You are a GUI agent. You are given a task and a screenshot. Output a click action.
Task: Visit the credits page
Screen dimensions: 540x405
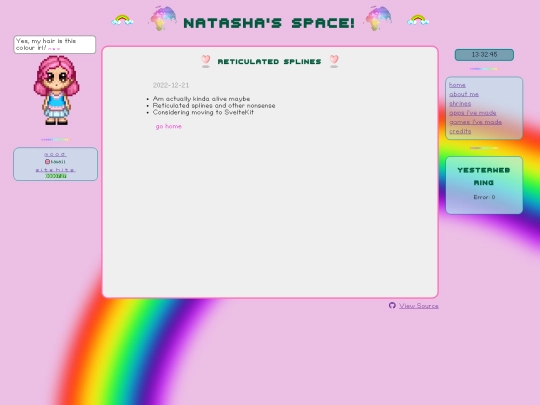pyautogui.click(x=460, y=131)
